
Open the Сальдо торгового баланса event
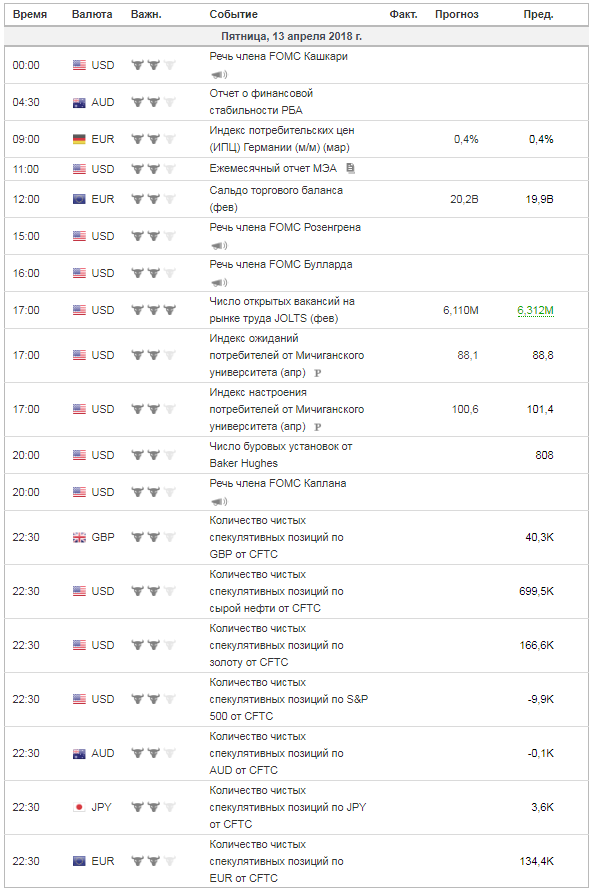[276, 199]
